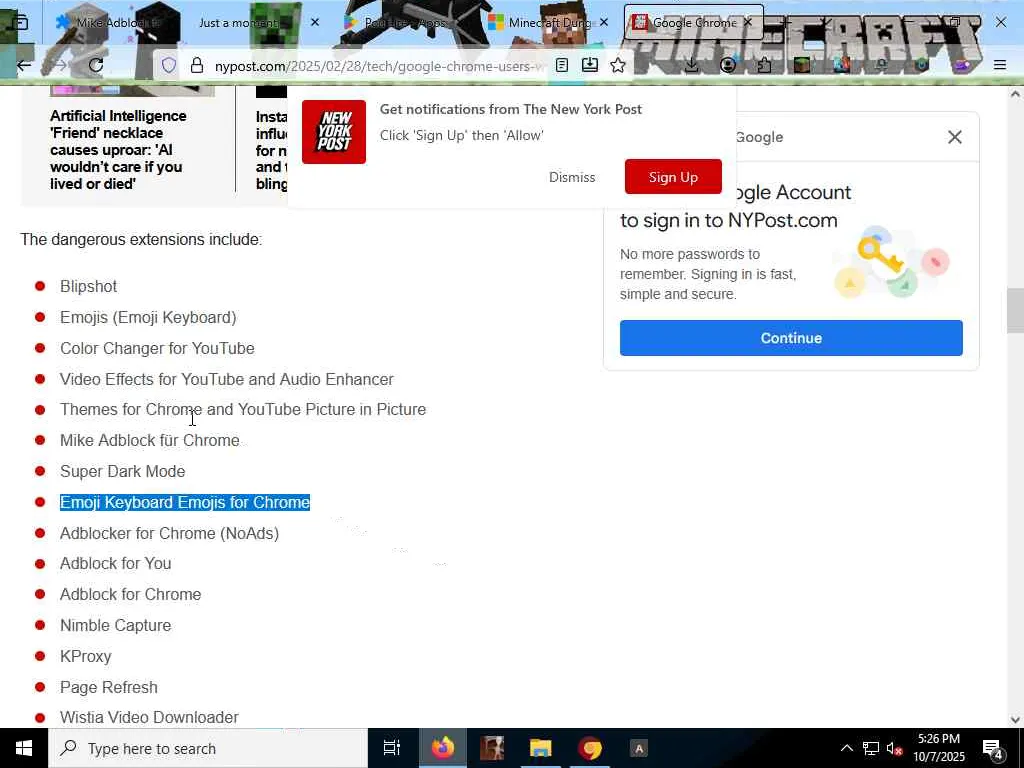Click the blue Continue button

point(791,338)
